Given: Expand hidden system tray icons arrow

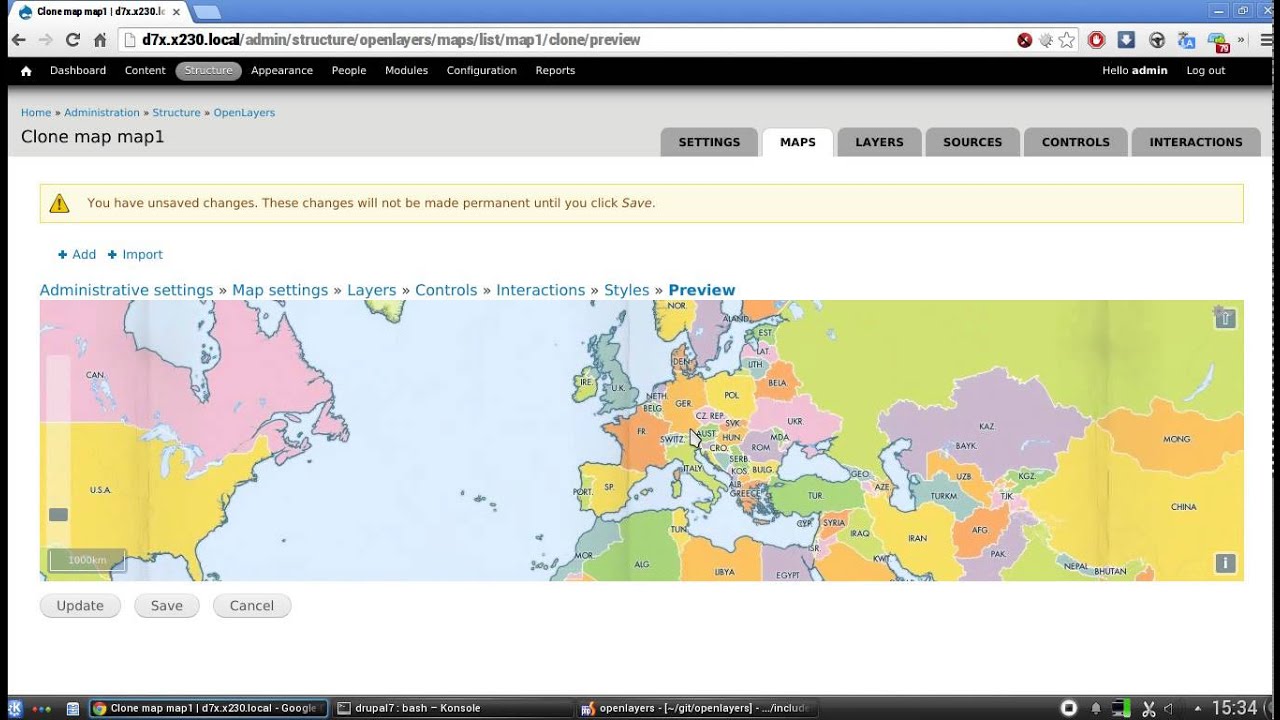Looking at the screenshot, I should 1198,709.
